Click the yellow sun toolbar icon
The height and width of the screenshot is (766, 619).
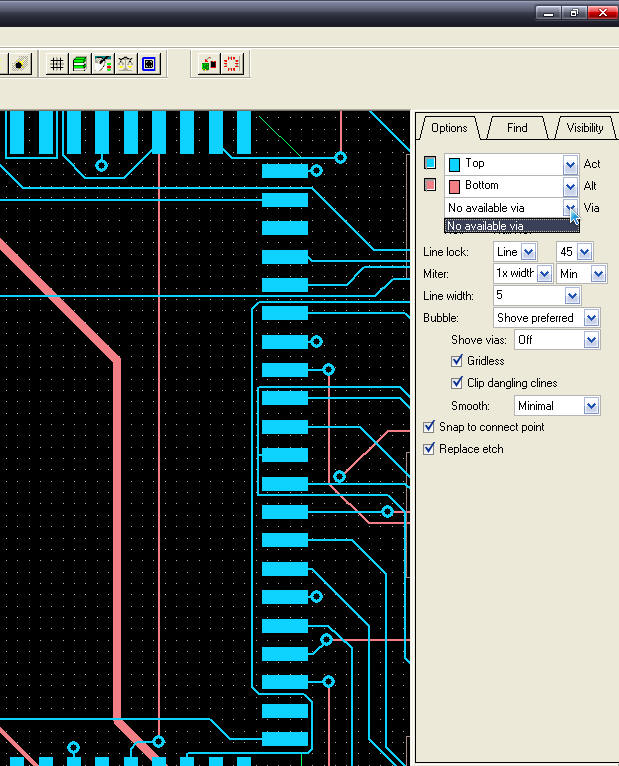coord(20,64)
